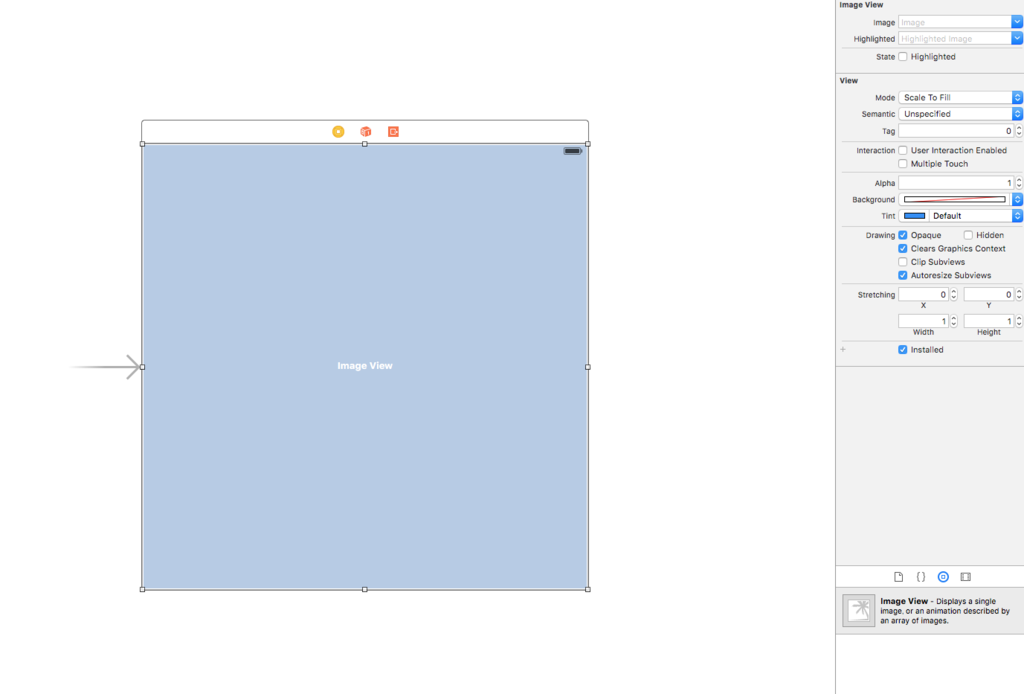Click the blue Tint color well
The image size is (1024, 694).
(914, 215)
